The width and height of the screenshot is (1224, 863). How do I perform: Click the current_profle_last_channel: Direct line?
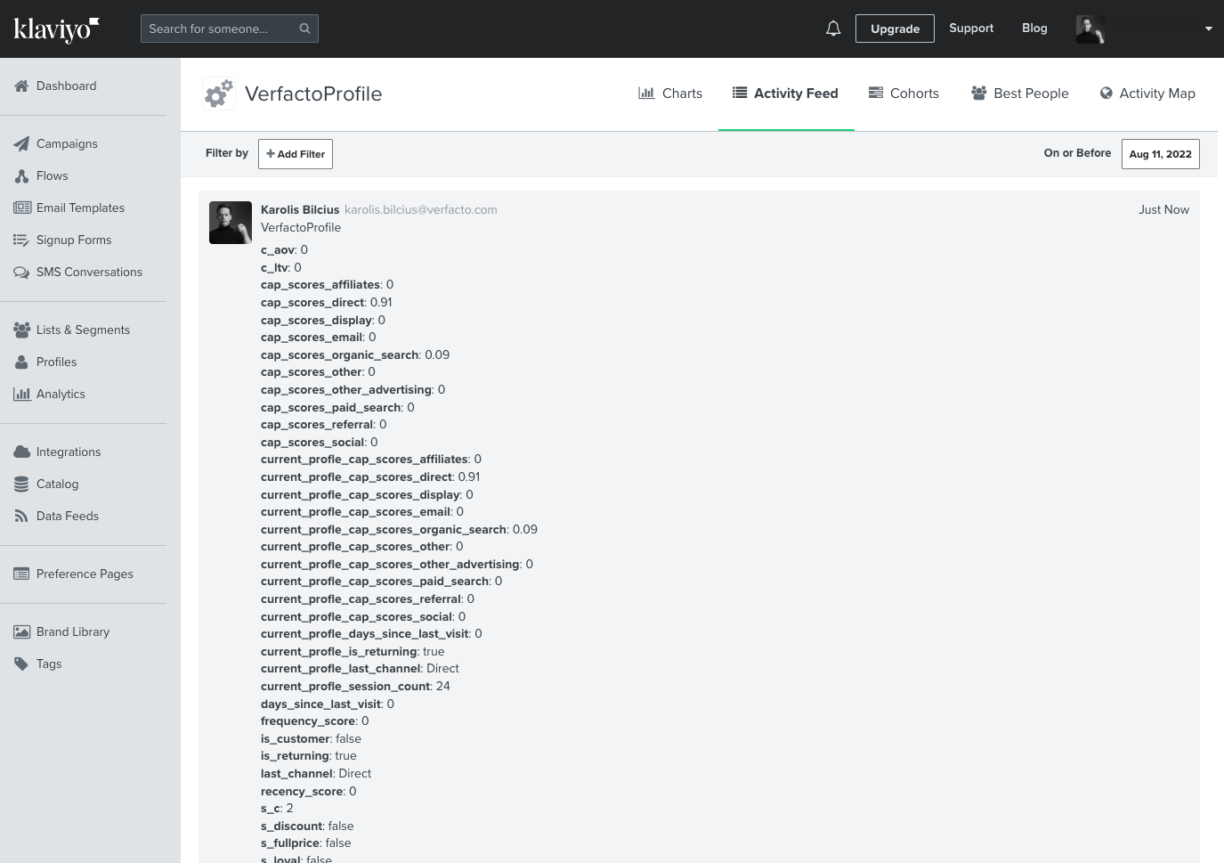[360, 668]
